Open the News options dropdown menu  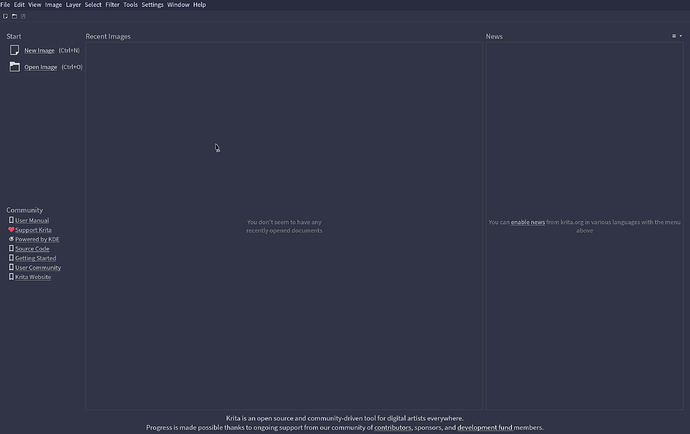tap(678, 36)
